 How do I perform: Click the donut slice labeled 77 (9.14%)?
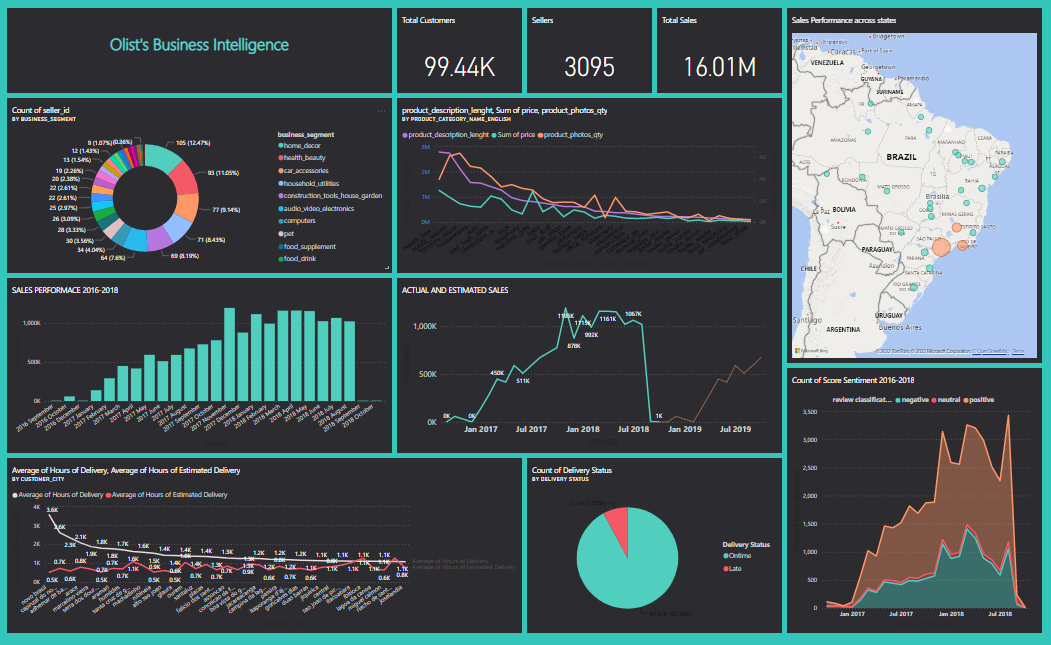(187, 208)
